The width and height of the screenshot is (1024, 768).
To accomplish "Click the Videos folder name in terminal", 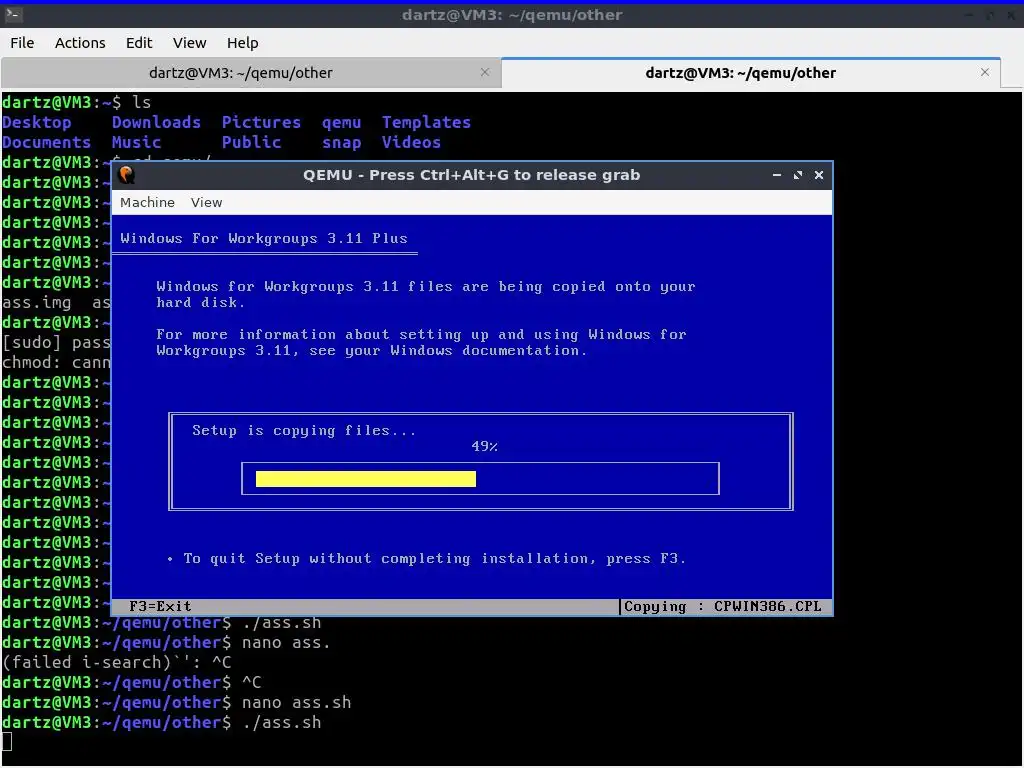I will coord(411,142).
